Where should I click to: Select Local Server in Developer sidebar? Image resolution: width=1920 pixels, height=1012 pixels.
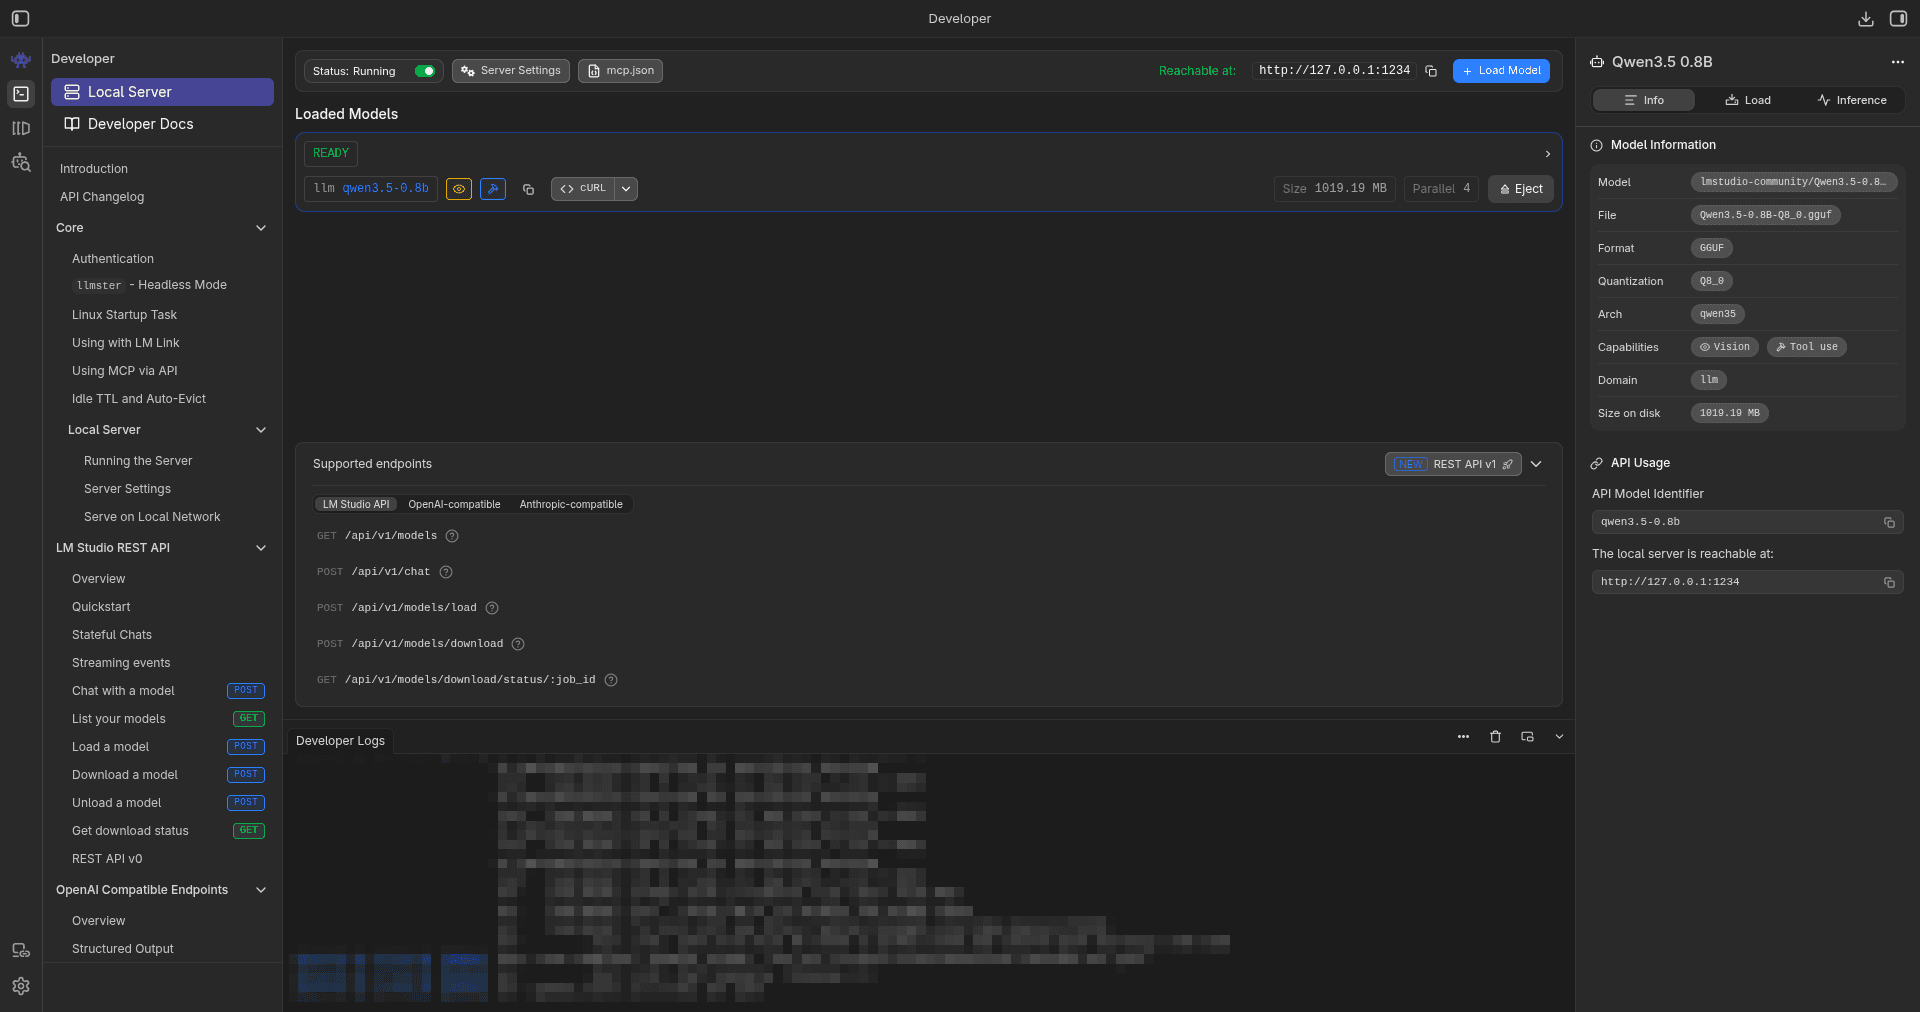tap(162, 92)
